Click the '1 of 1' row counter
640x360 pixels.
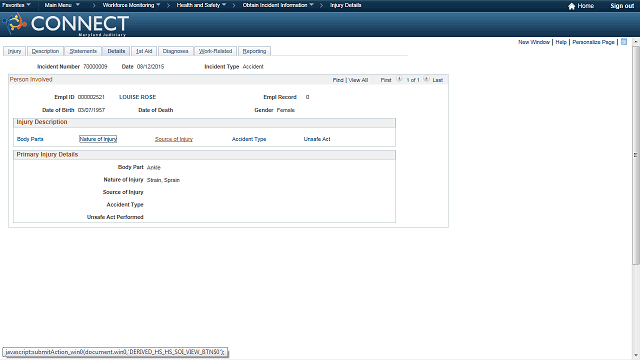point(413,80)
